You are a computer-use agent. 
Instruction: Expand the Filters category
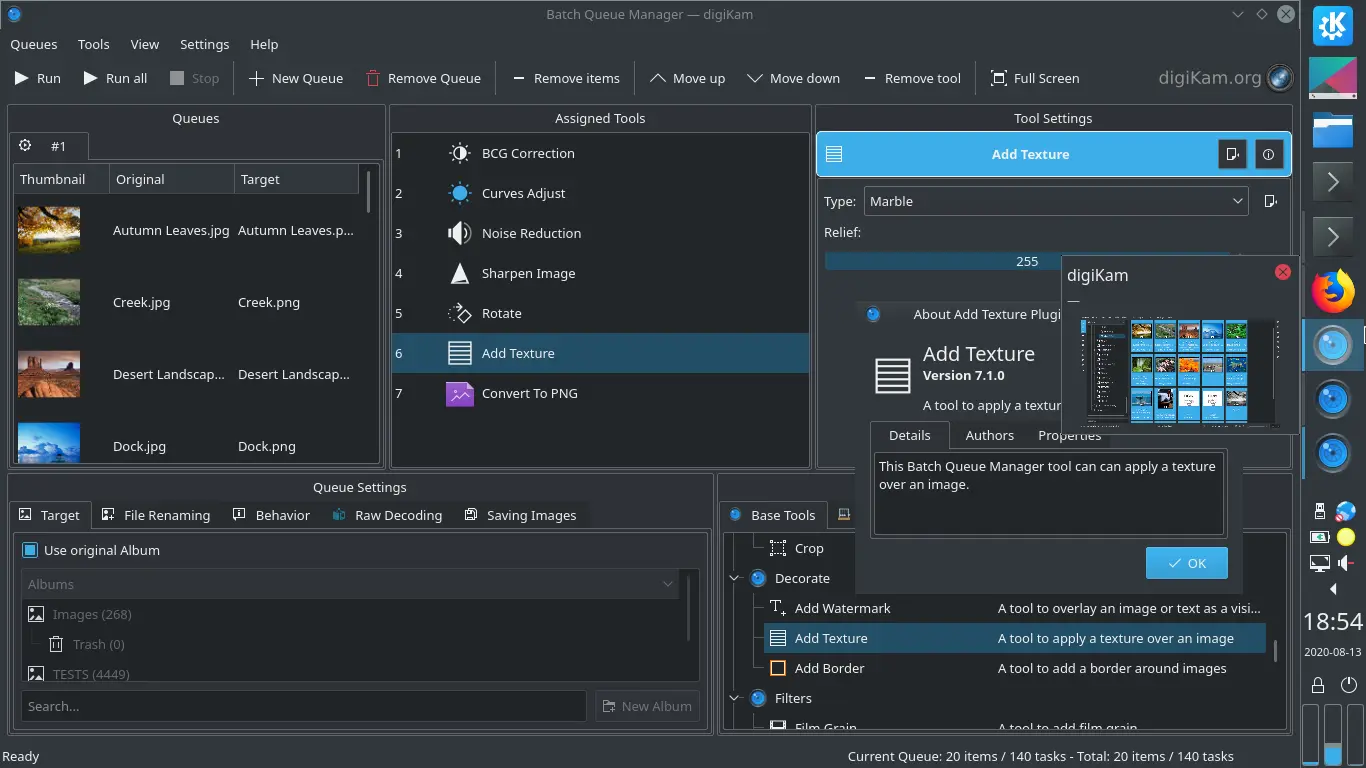click(x=734, y=698)
